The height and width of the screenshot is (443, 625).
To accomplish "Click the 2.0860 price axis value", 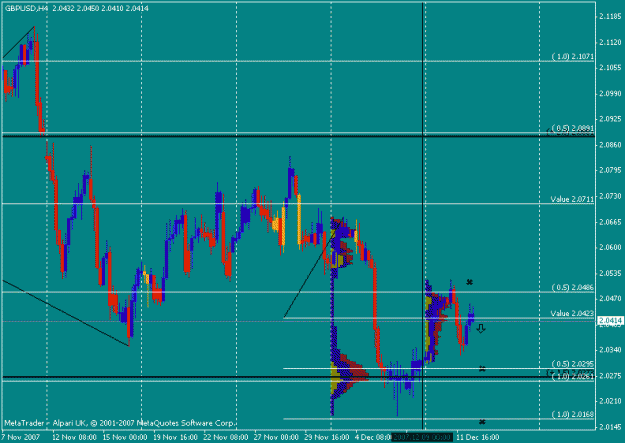I will (x=610, y=145).
